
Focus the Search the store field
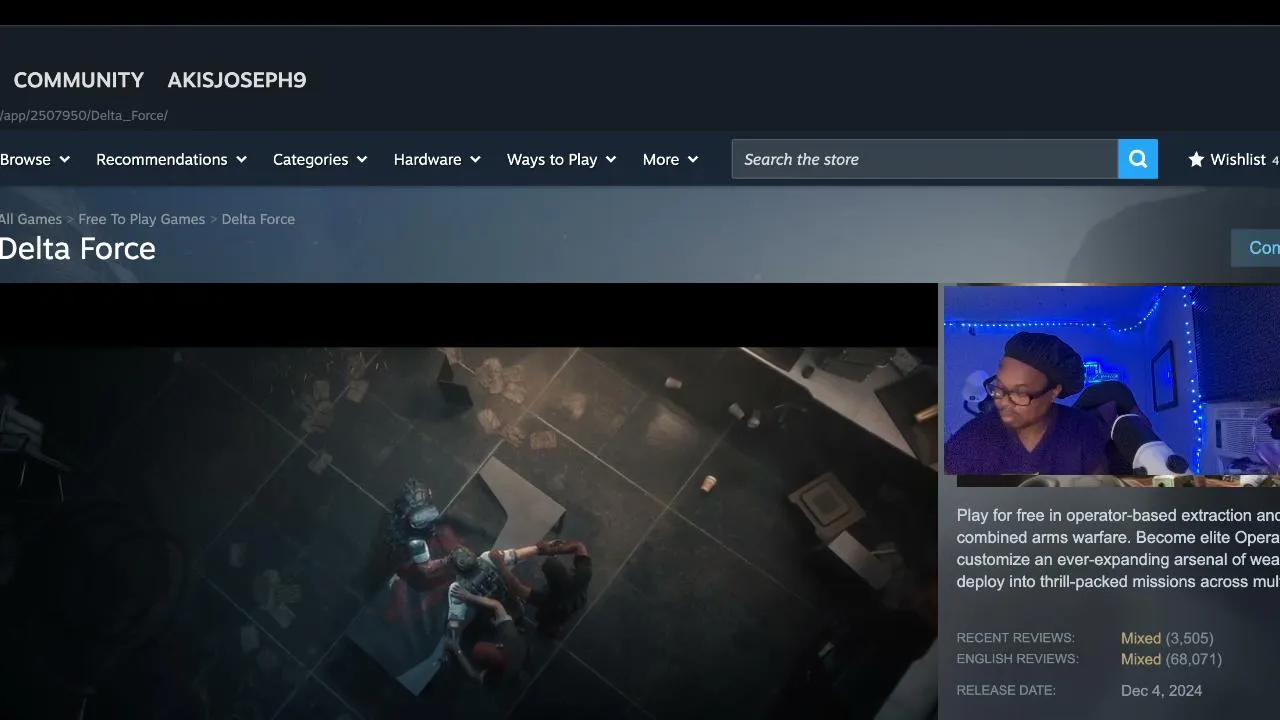click(925, 159)
